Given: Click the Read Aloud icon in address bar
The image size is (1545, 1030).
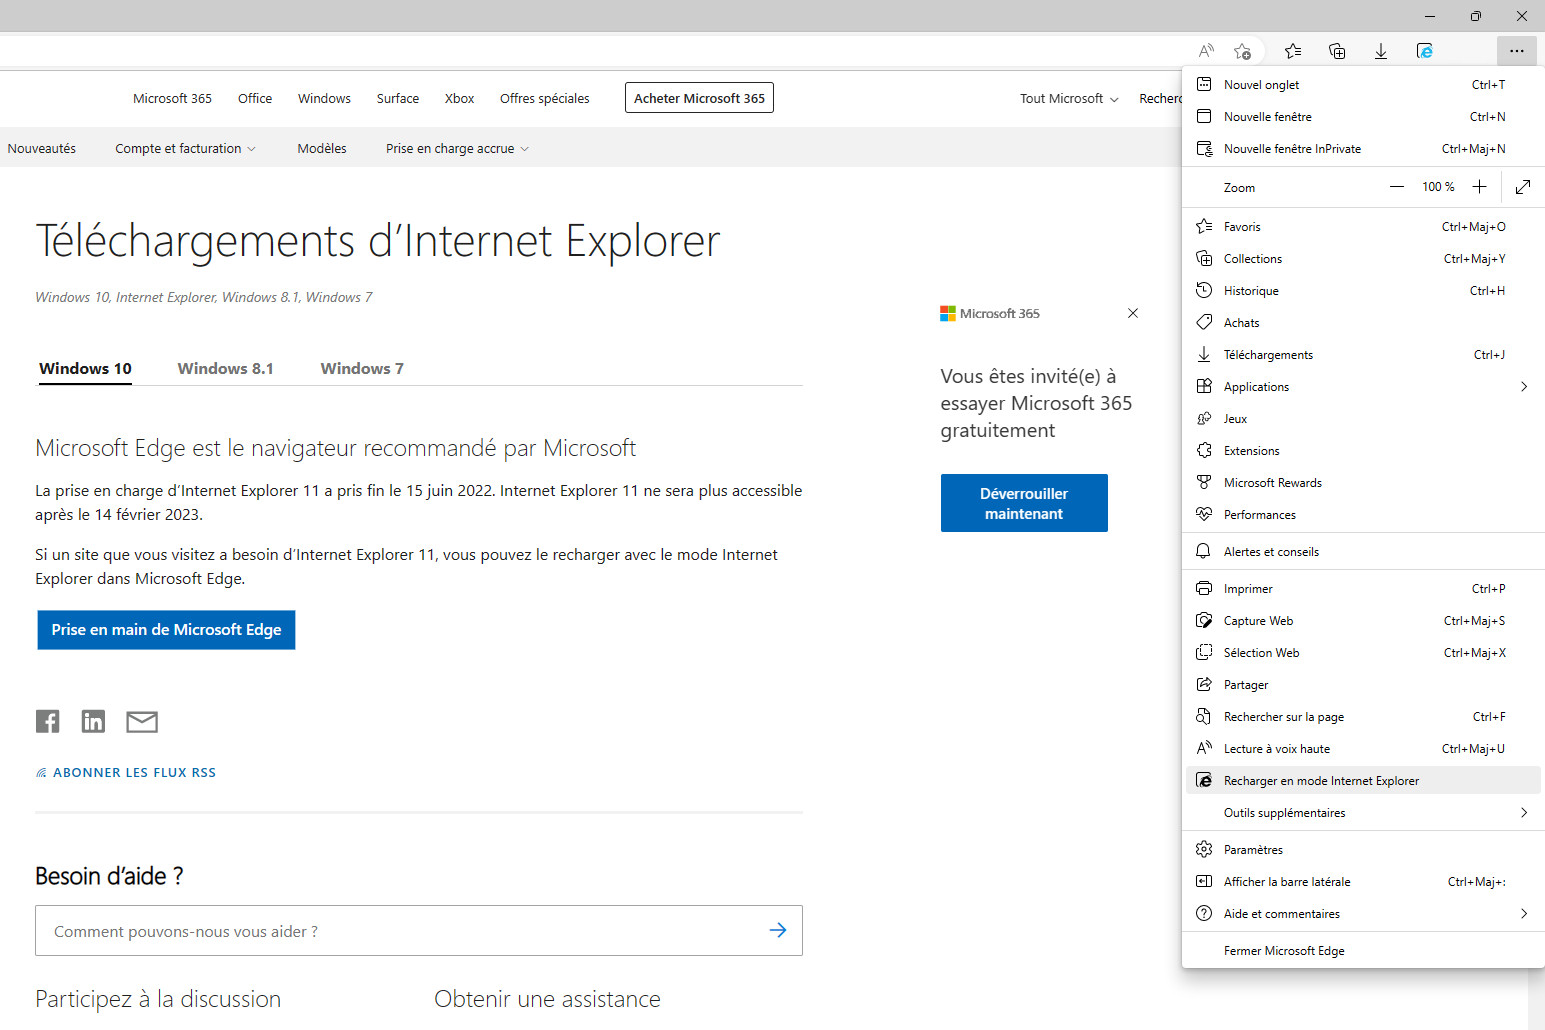Looking at the screenshot, I should pos(1206,51).
